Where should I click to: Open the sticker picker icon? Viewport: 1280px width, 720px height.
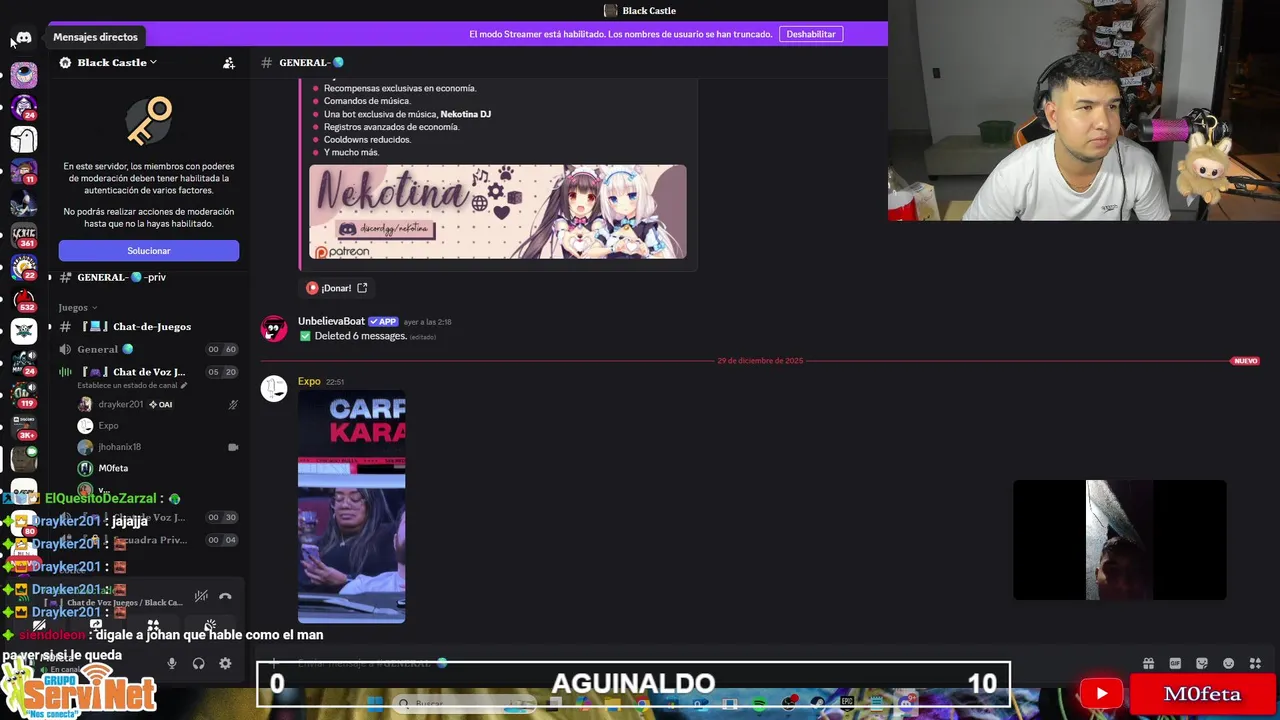coord(1202,663)
